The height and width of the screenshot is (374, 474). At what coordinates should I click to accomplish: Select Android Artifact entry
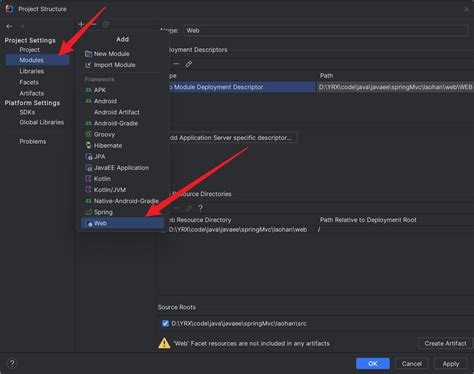coord(122,112)
